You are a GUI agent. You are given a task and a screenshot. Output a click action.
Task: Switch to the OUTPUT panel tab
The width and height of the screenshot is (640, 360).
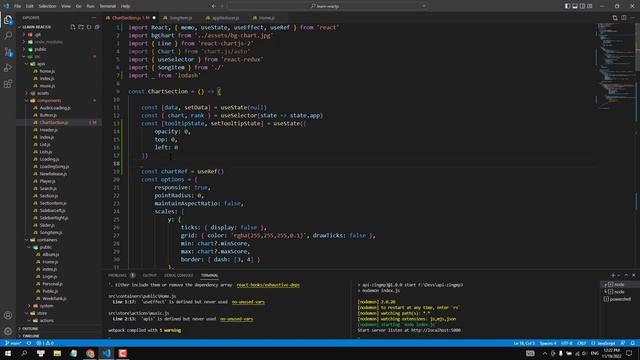pyautogui.click(x=149, y=276)
